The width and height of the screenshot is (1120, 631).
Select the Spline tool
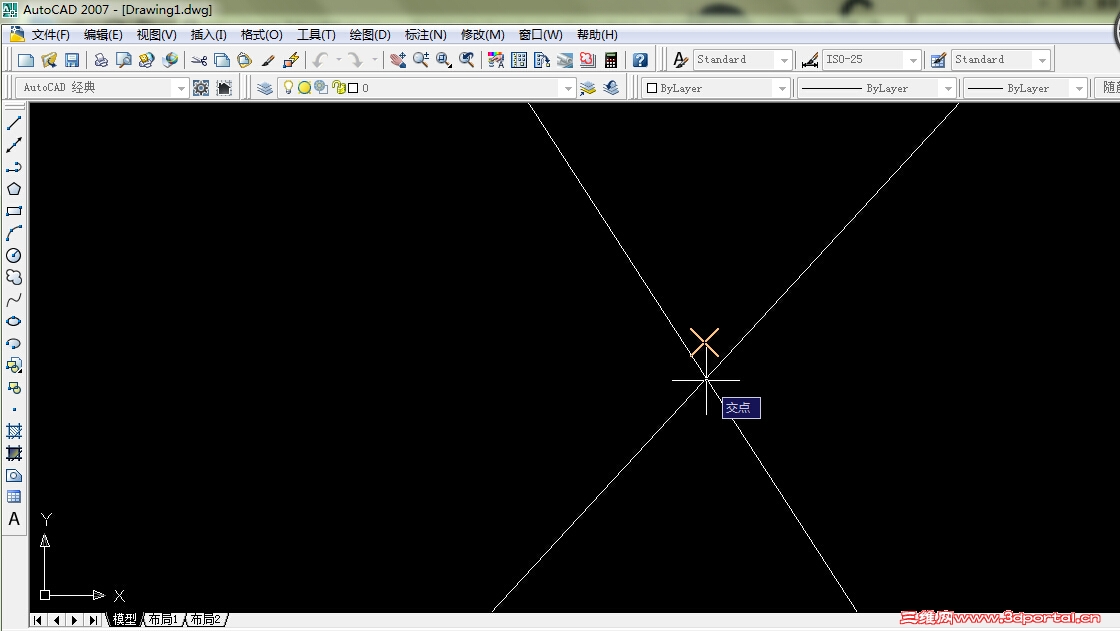[x=14, y=299]
